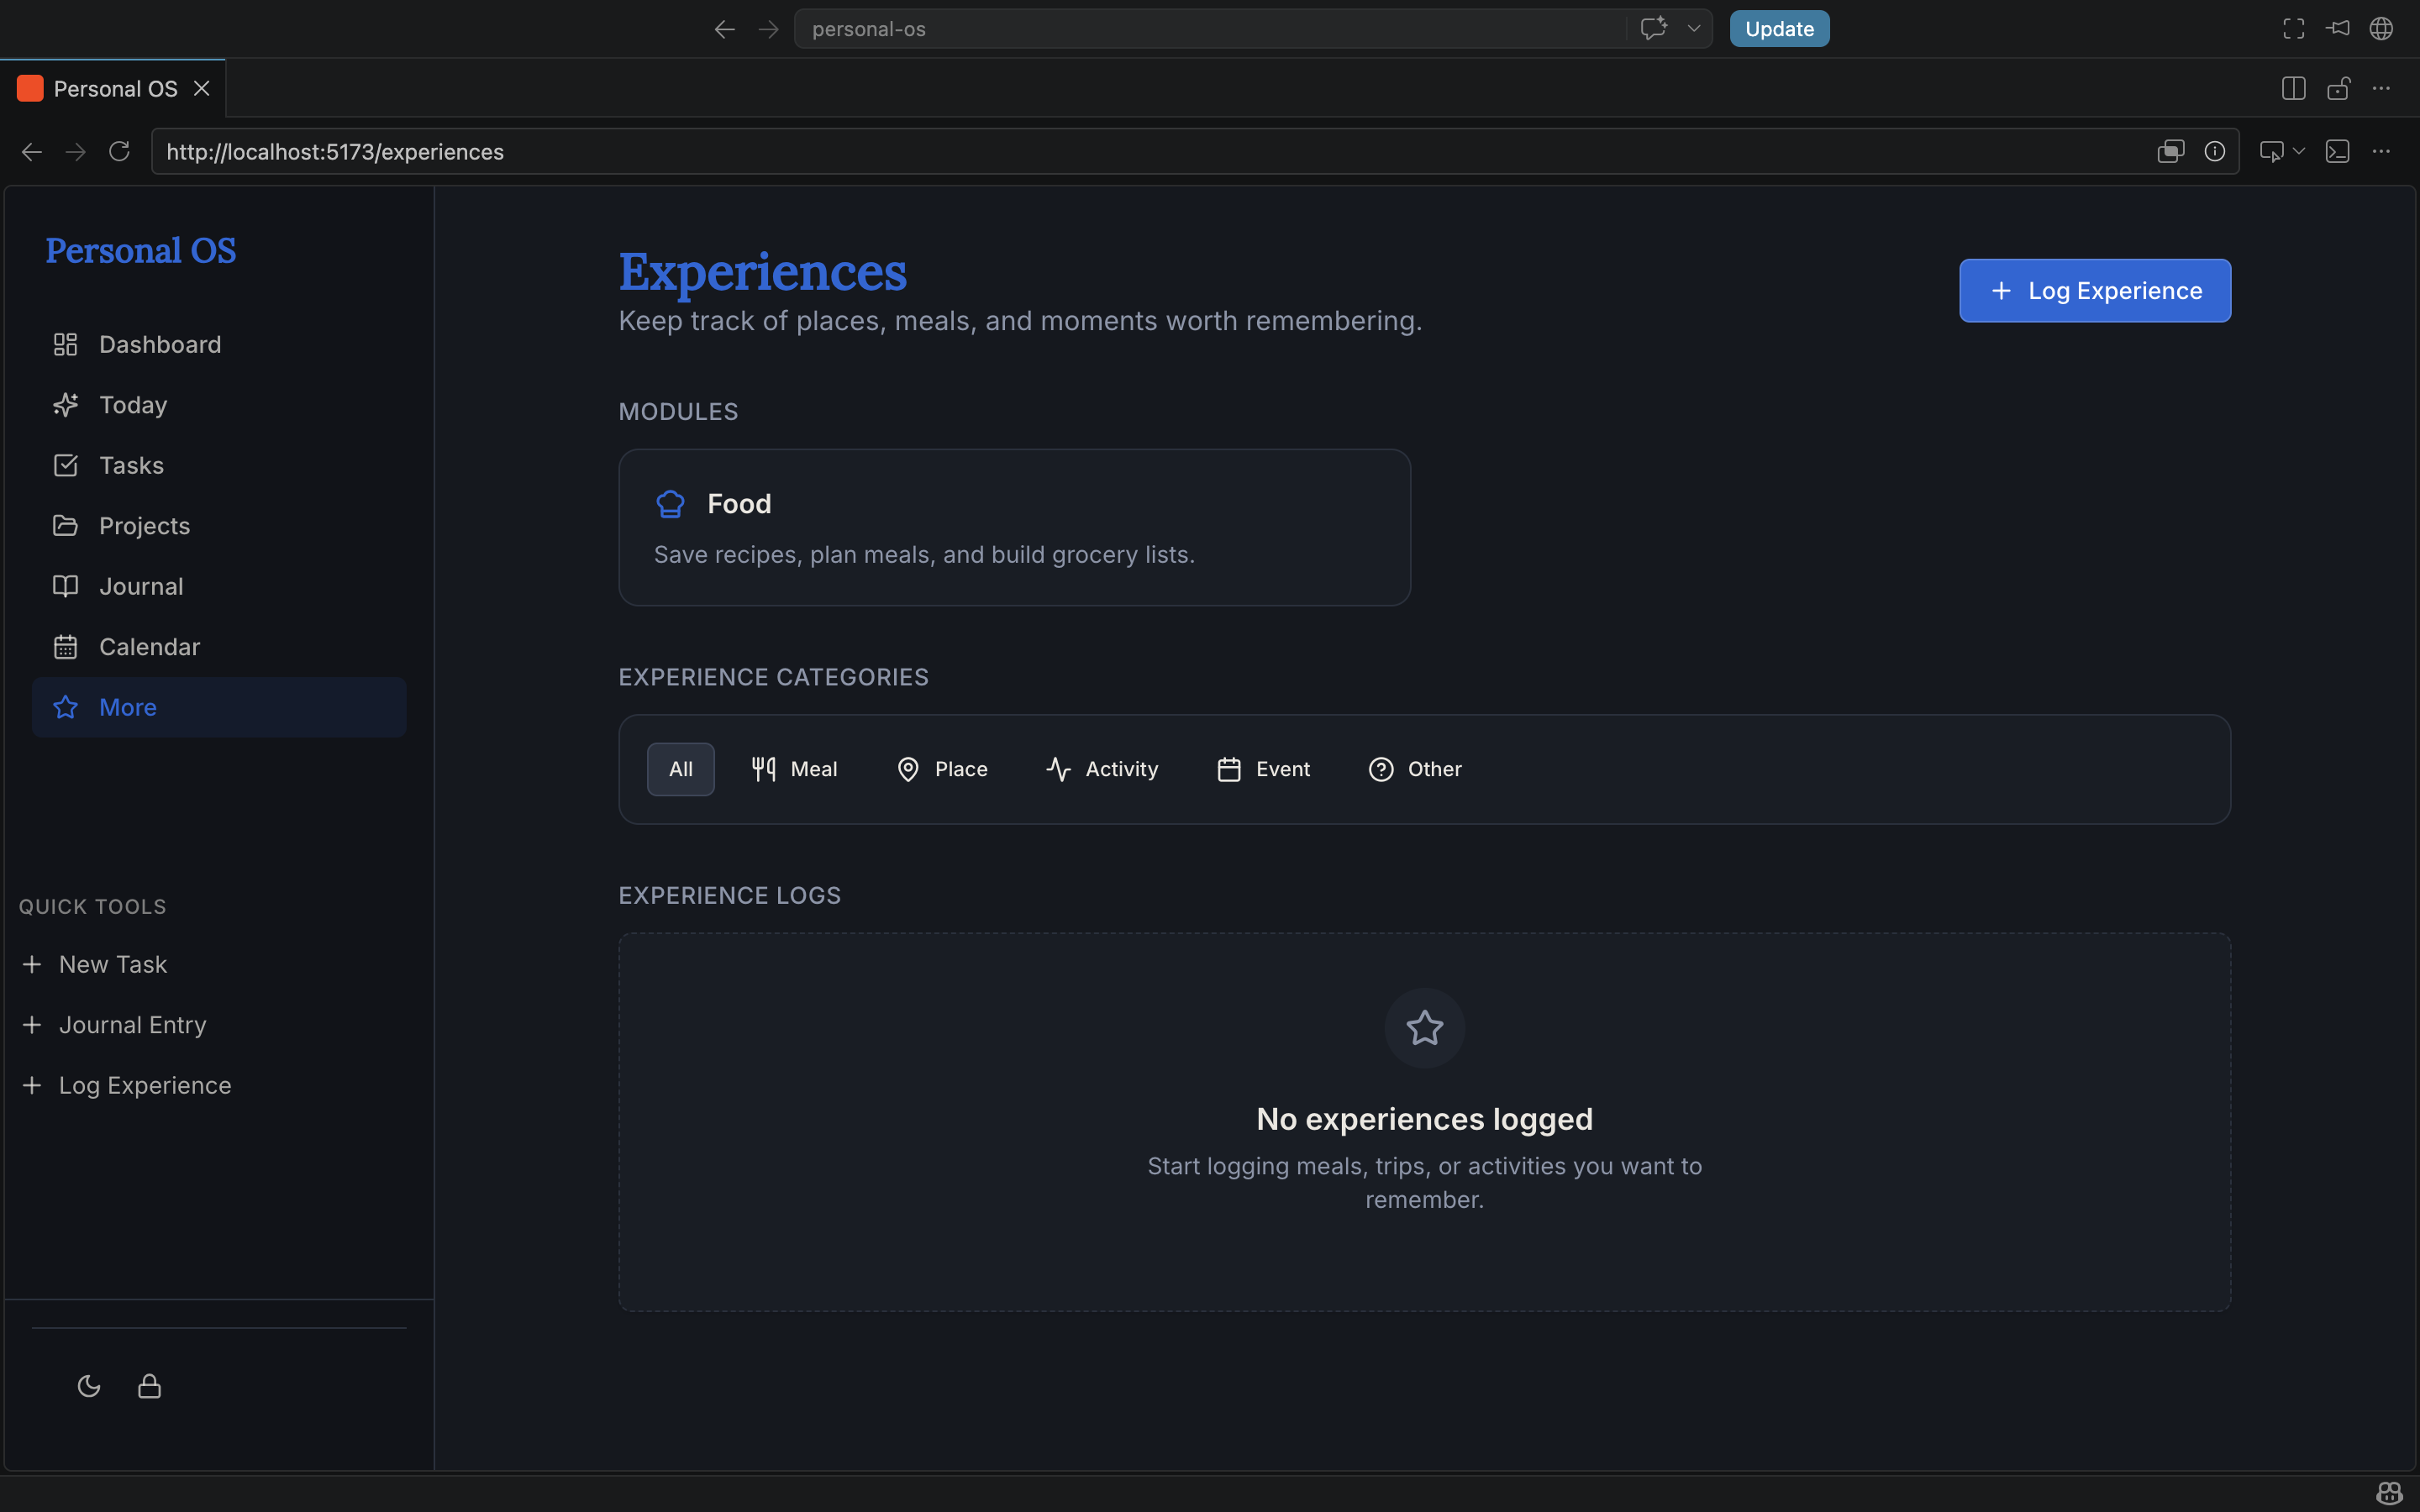Click the Food chef hat icon
The image size is (2420, 1512).
(x=670, y=504)
